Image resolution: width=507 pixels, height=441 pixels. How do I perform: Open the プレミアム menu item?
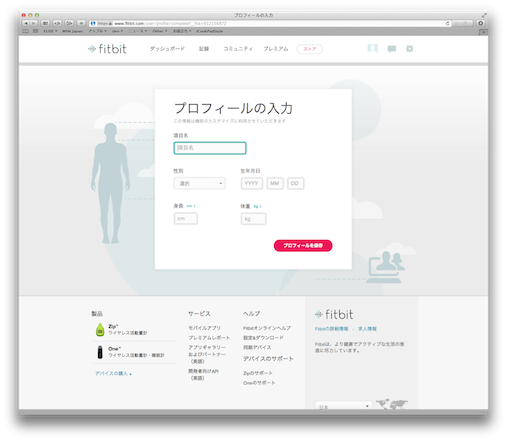tap(275, 49)
